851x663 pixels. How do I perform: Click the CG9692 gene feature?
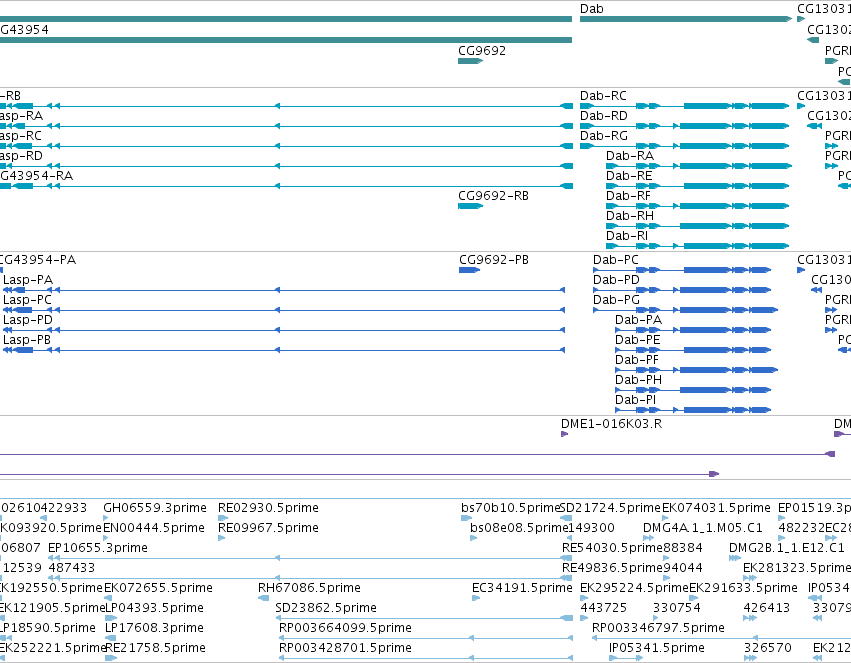(470, 61)
